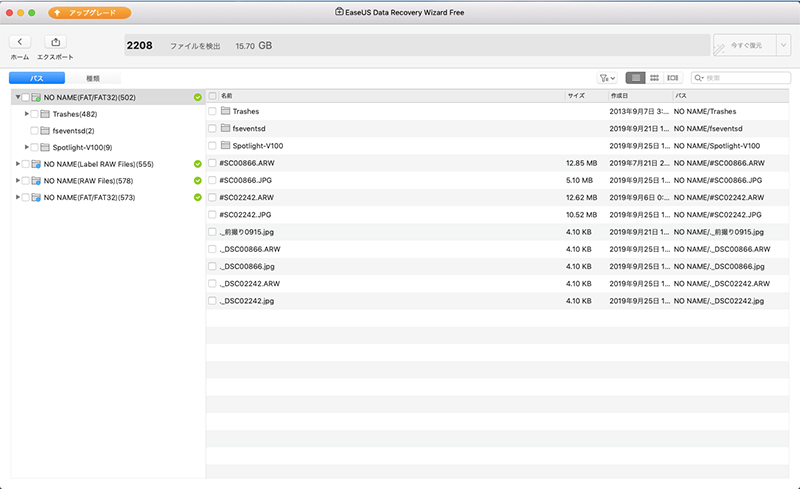This screenshot has width=800, height=489.
Task: Select the ._DSC00866.jpg file name
Action: pos(247,266)
